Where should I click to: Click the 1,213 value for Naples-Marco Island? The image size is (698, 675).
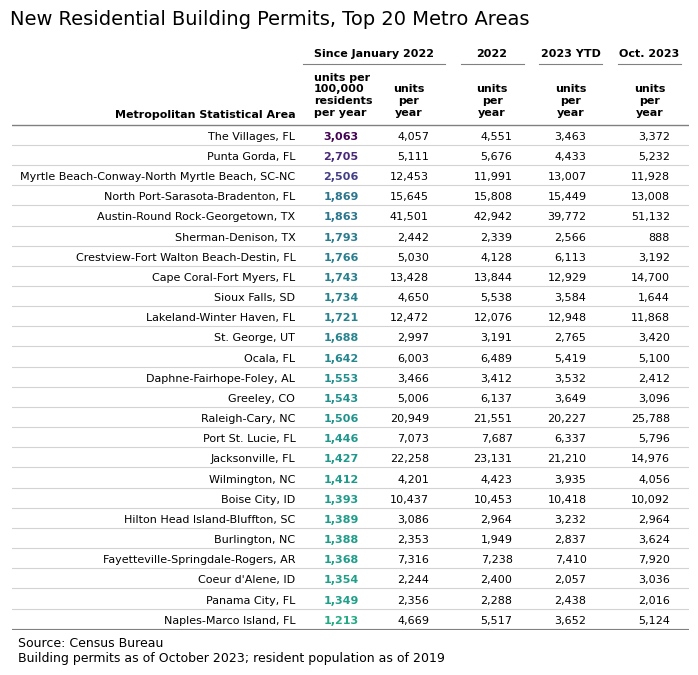click(341, 621)
